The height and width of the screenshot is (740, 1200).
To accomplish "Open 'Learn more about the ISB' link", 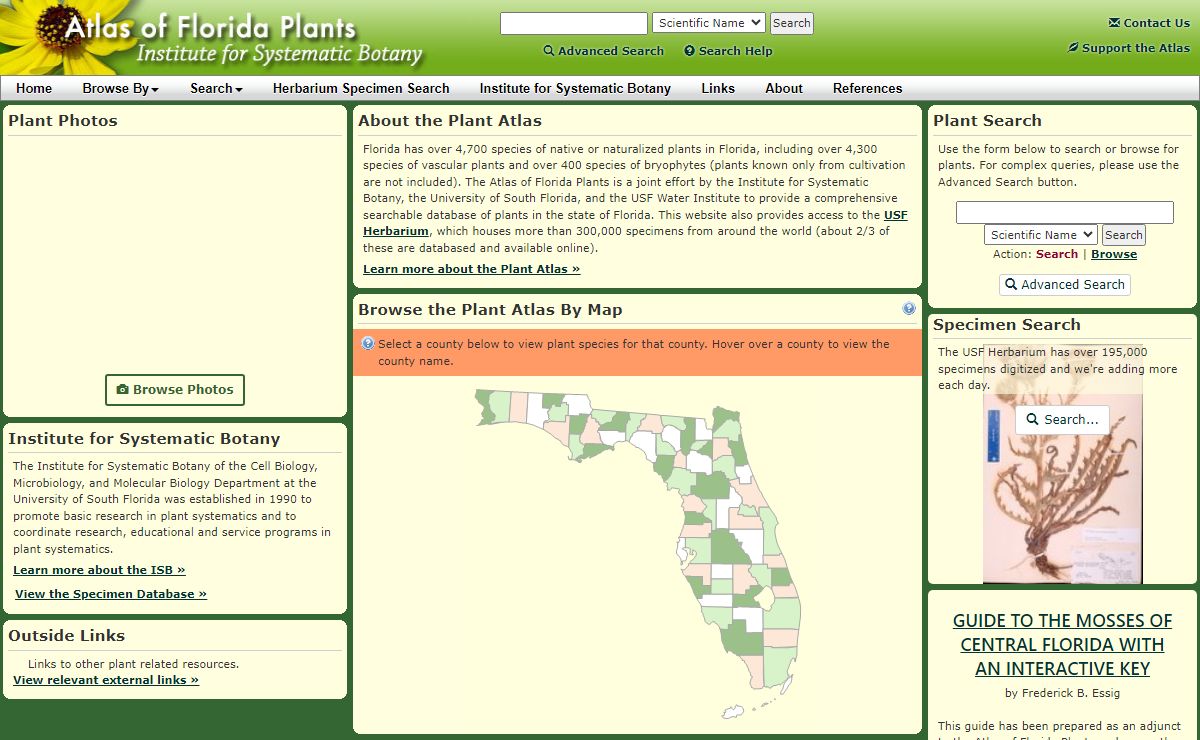I will pyautogui.click(x=99, y=570).
